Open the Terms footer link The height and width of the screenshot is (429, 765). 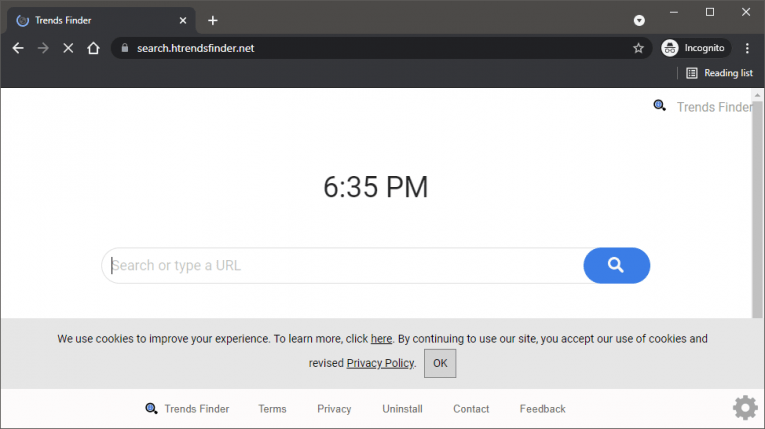(272, 409)
